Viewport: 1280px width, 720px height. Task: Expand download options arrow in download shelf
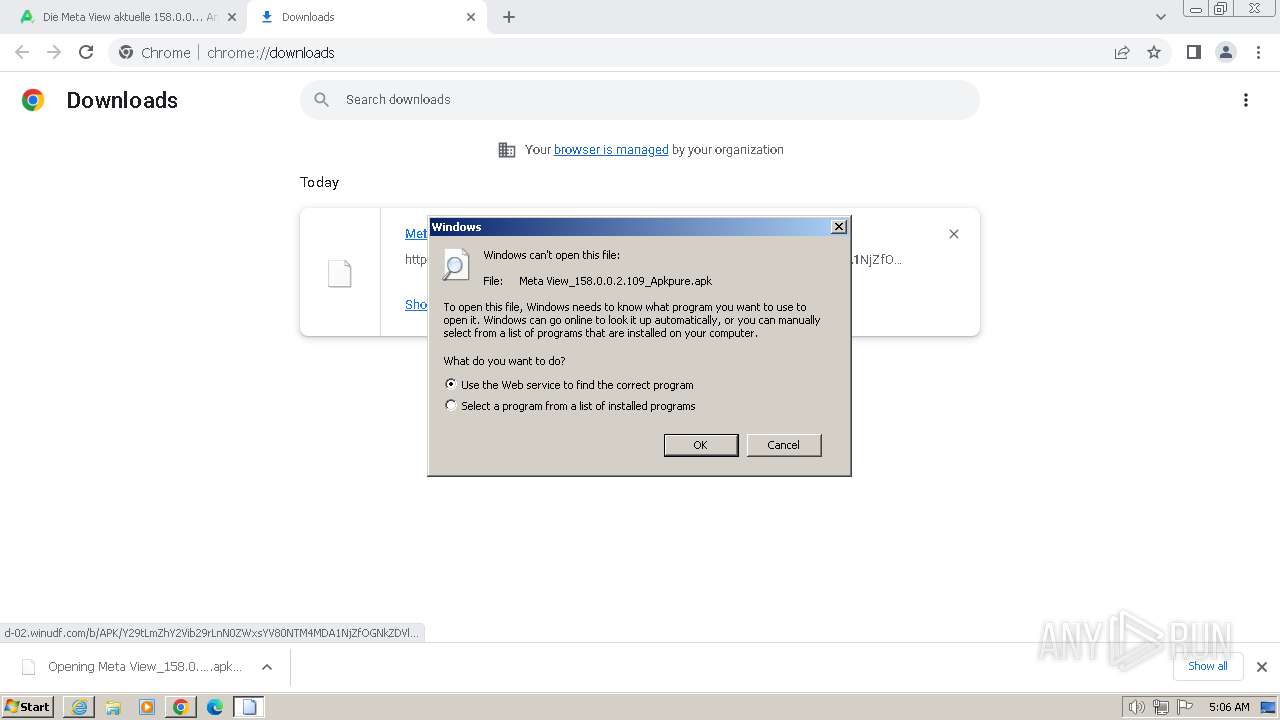point(267,667)
